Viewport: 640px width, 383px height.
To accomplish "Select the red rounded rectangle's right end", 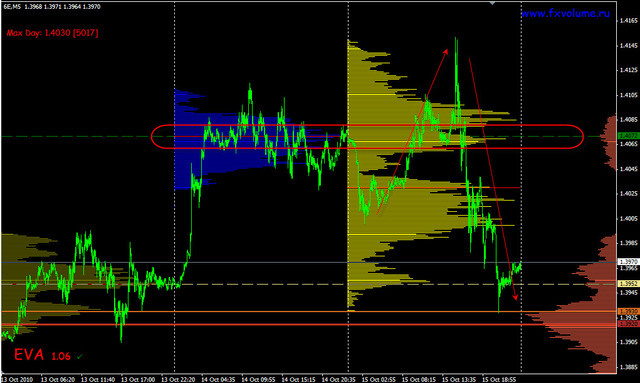I will (x=580, y=136).
